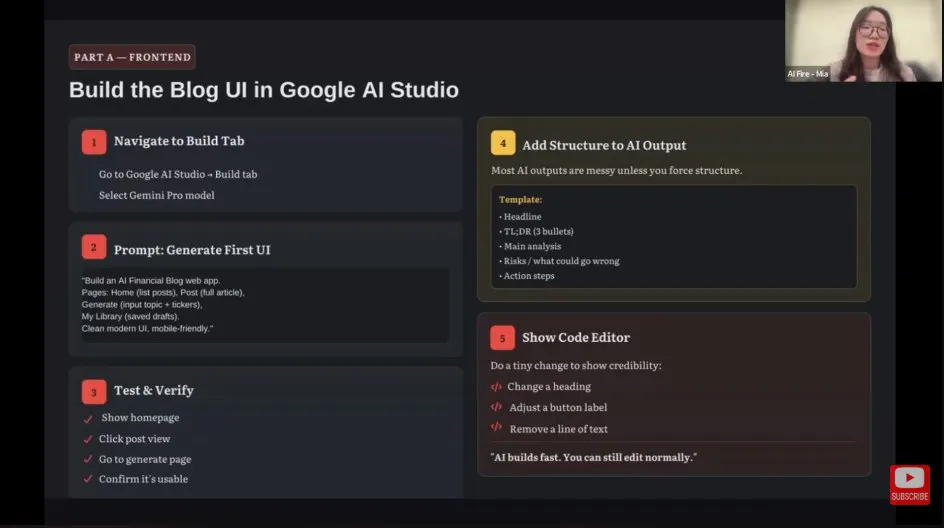Viewport: 944px width, 528px height.
Task: Click the Prompt: Generate First UI heading
Action: 192,250
